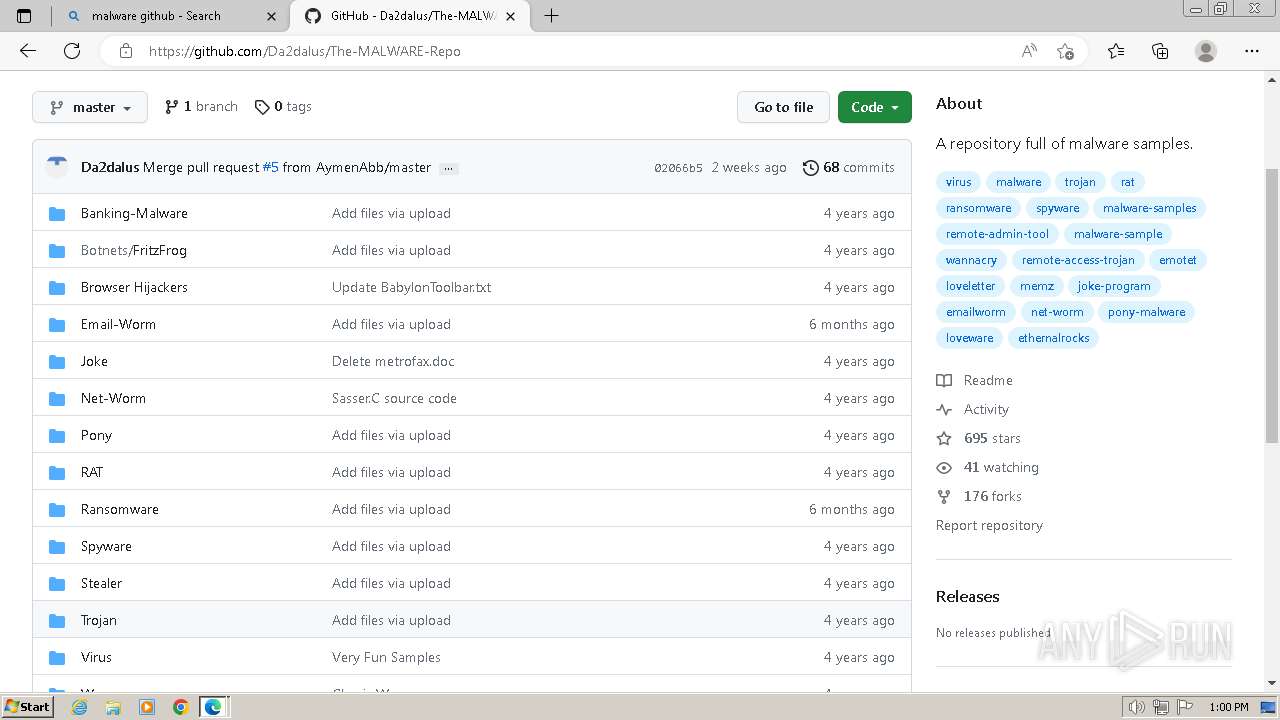Click the browser profile avatar
Viewport: 1280px width, 720px height.
pos(1206,51)
